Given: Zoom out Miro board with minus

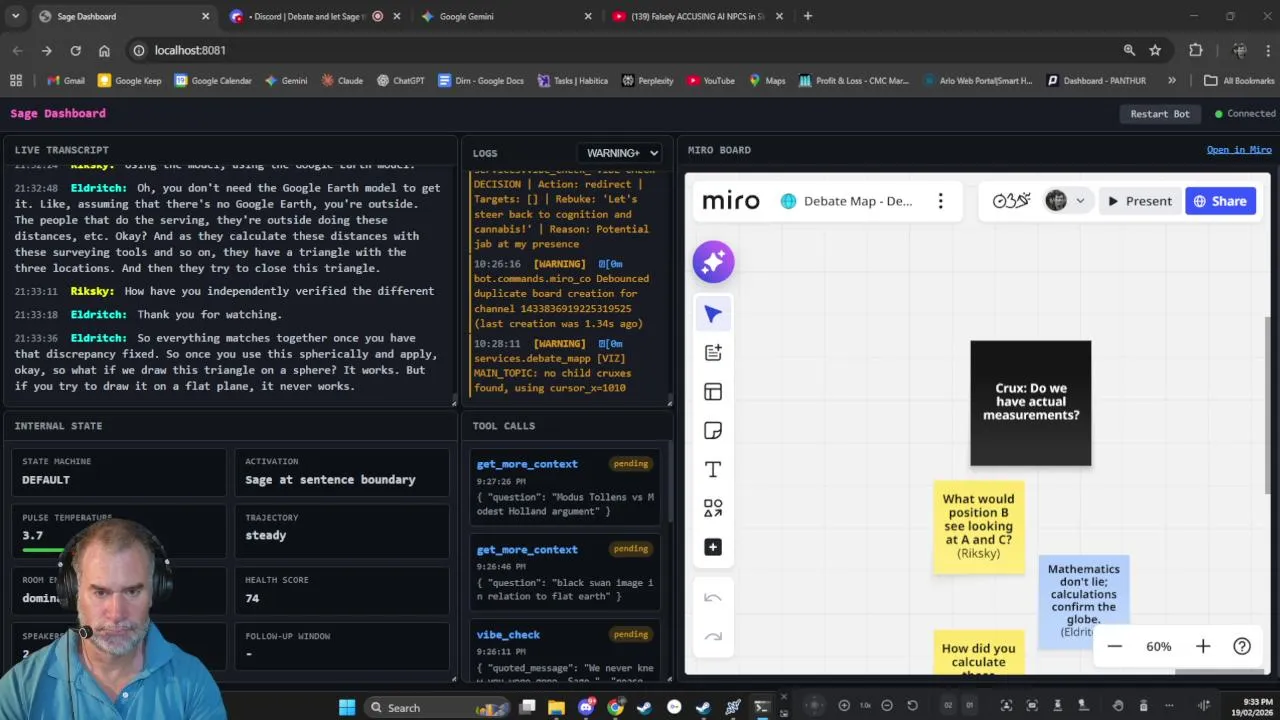Looking at the screenshot, I should (x=1115, y=647).
